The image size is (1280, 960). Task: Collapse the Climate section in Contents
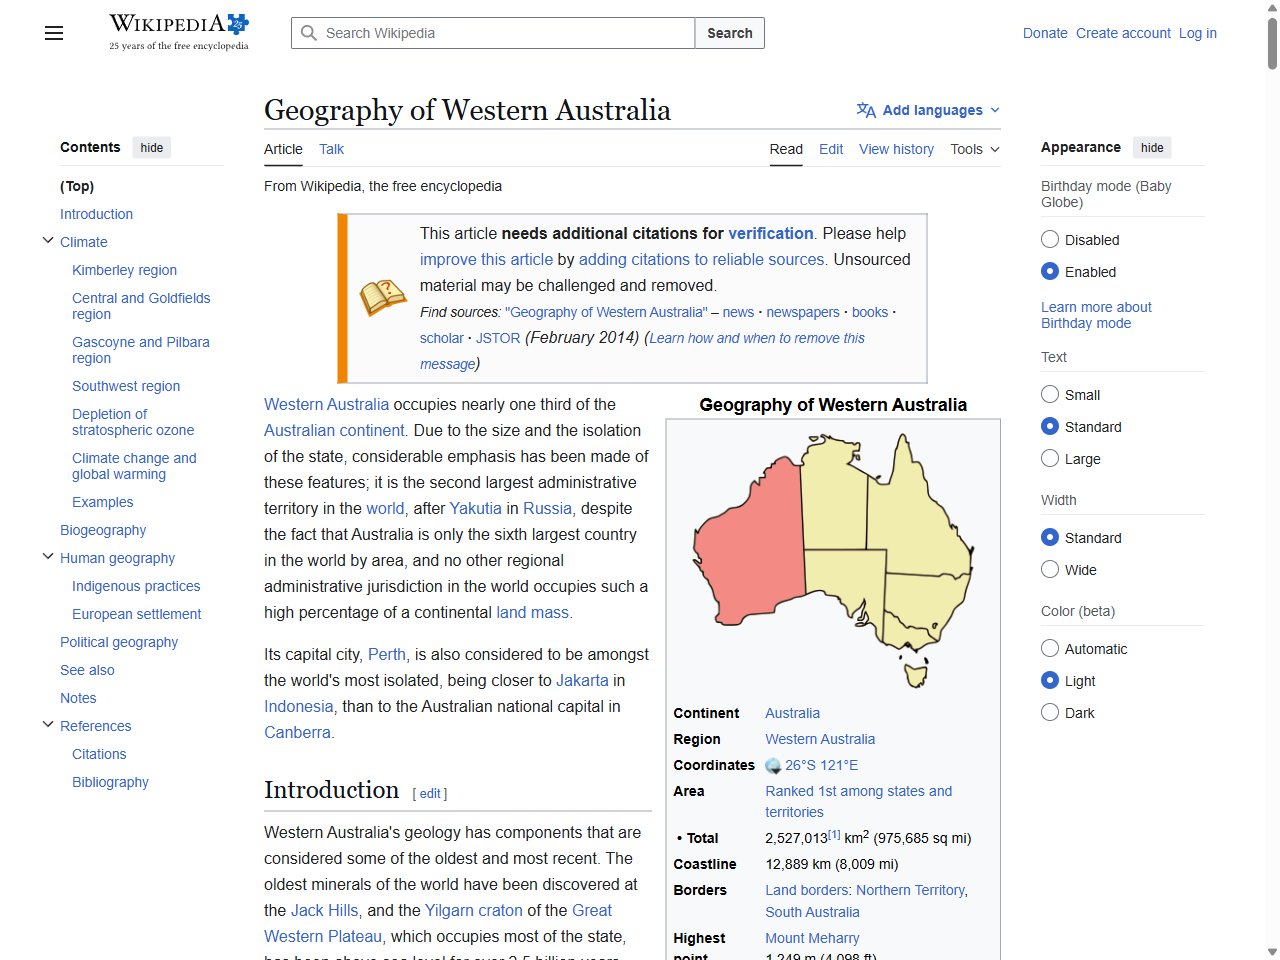click(47, 240)
